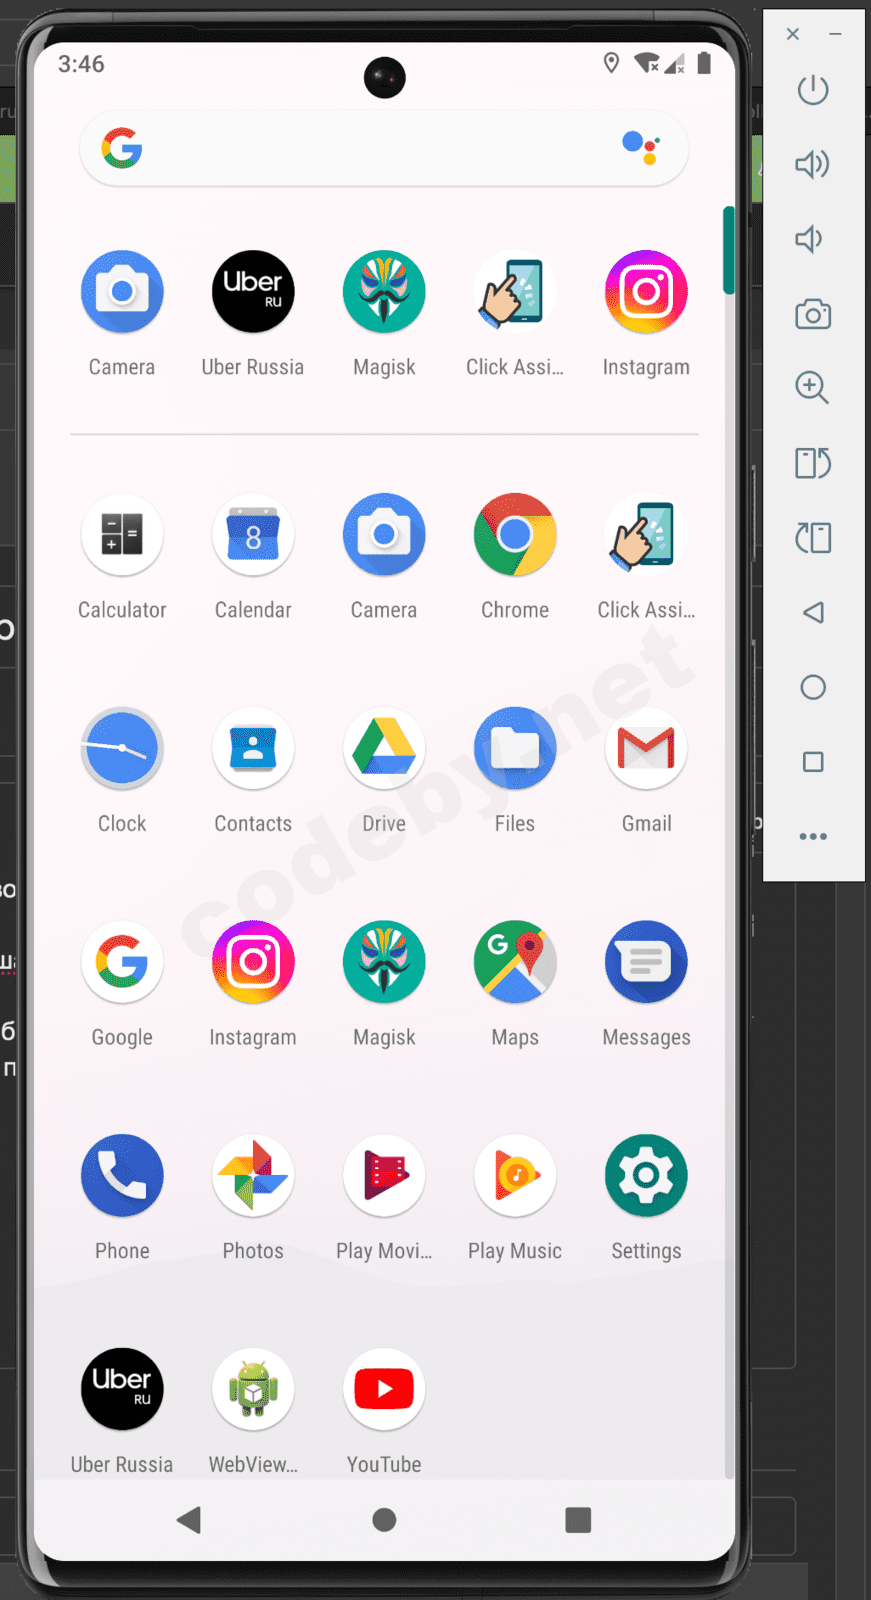Open Play Movies app
Viewport: 871px width, 1600px height.
coord(384,1176)
